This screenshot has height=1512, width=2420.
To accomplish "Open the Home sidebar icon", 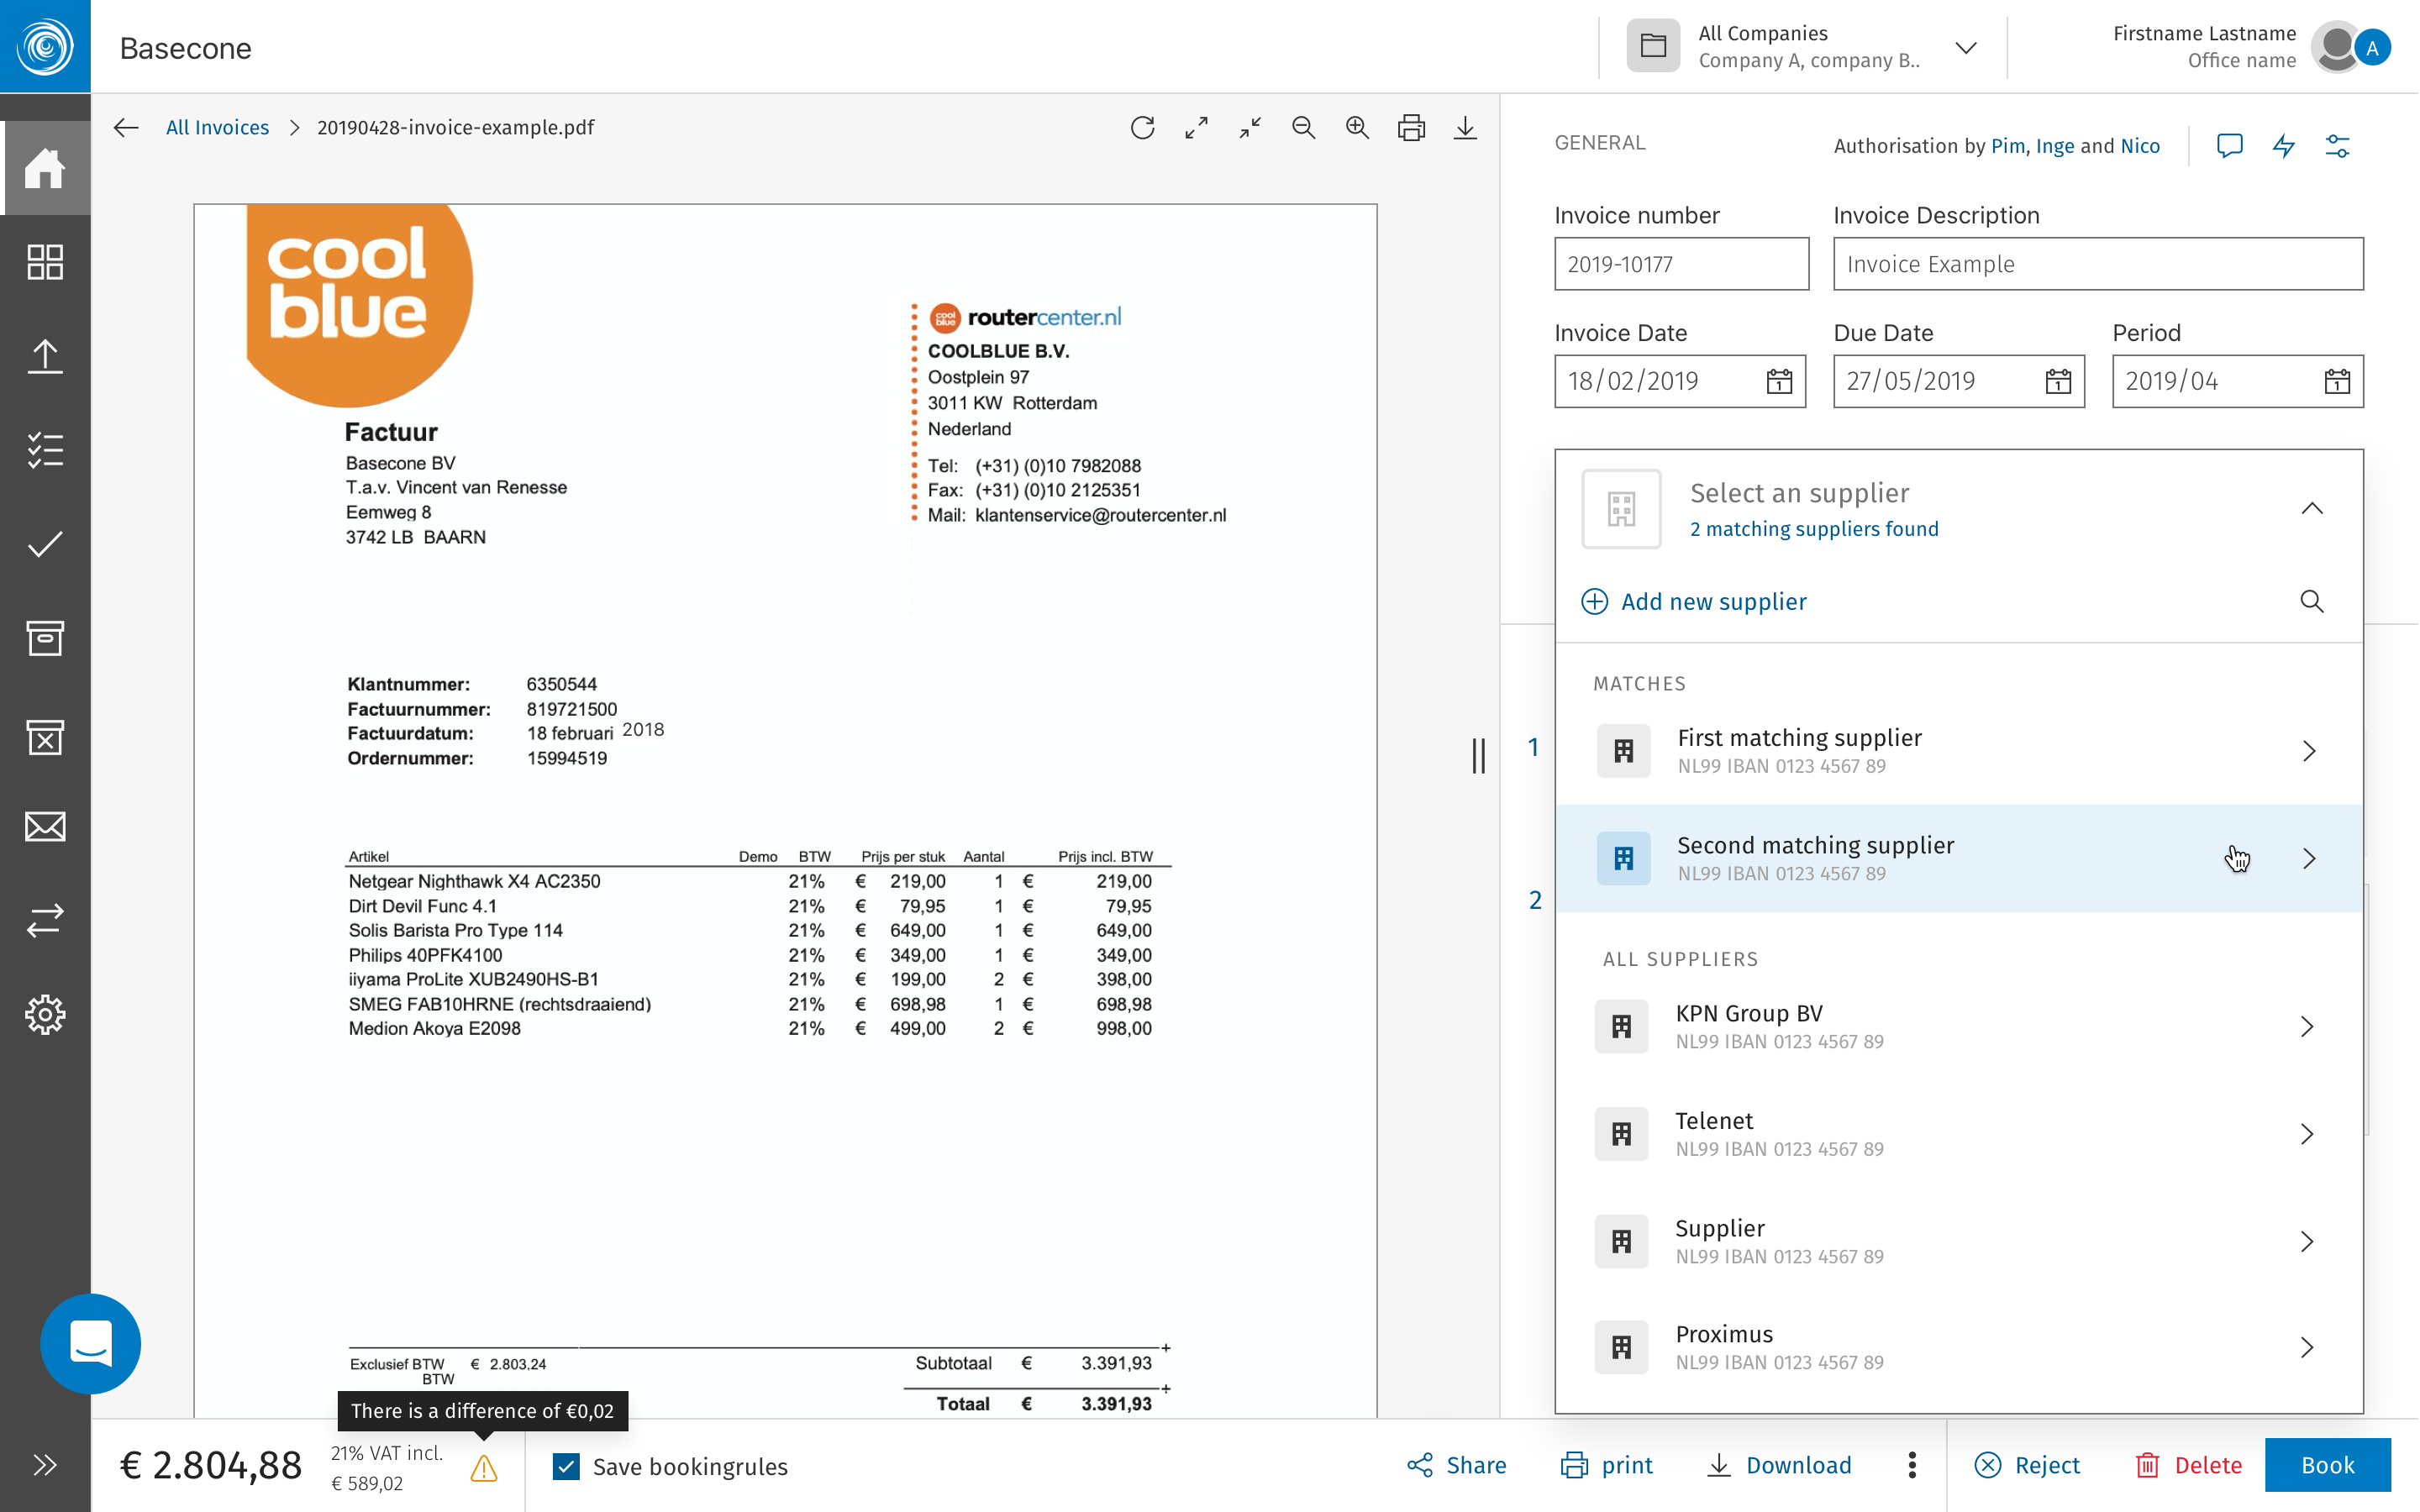I will click(45, 168).
